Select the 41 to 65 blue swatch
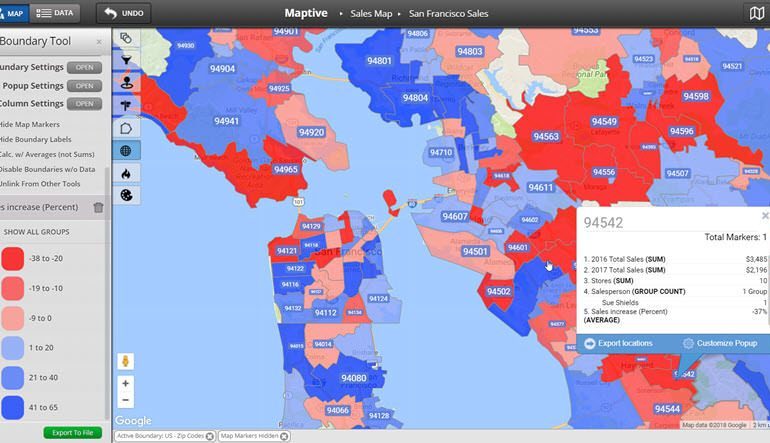 point(13,408)
